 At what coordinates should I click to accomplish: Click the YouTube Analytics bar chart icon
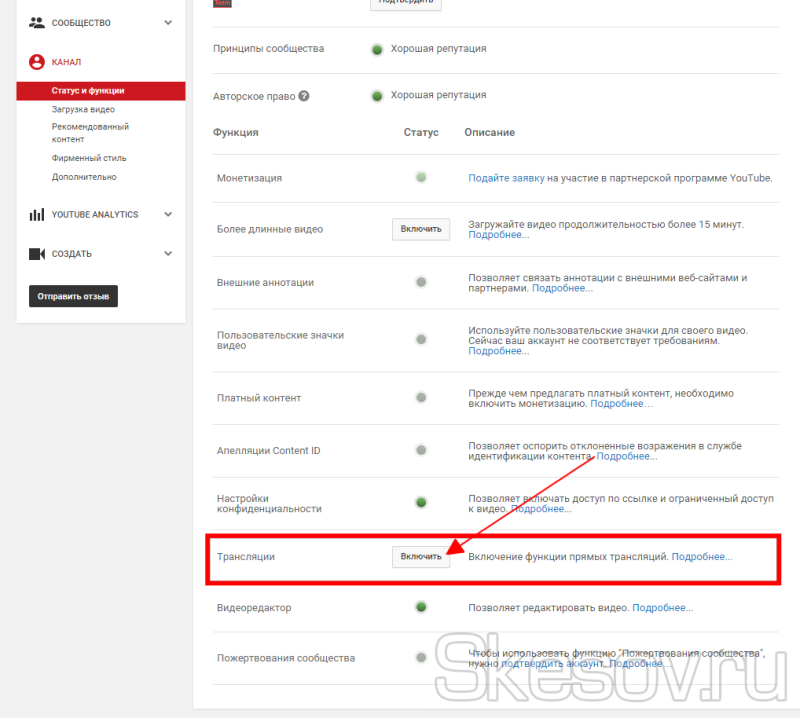pos(37,214)
